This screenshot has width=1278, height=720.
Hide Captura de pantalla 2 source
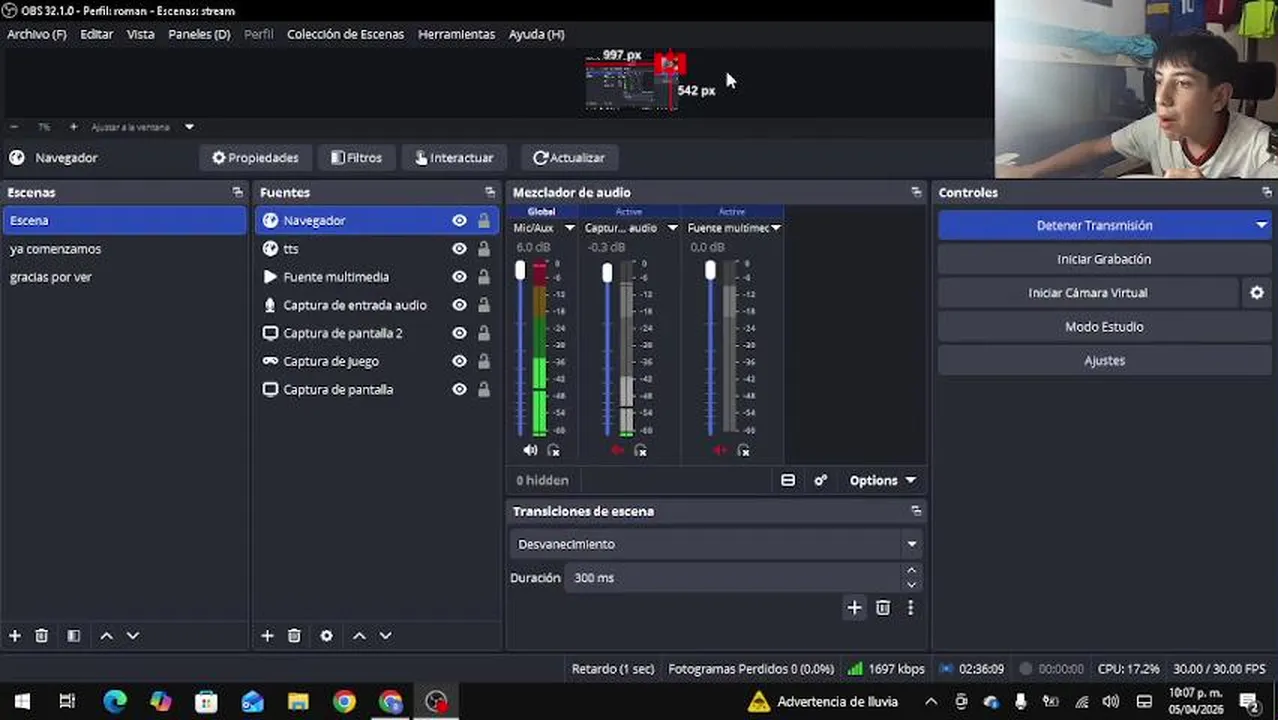(459, 333)
